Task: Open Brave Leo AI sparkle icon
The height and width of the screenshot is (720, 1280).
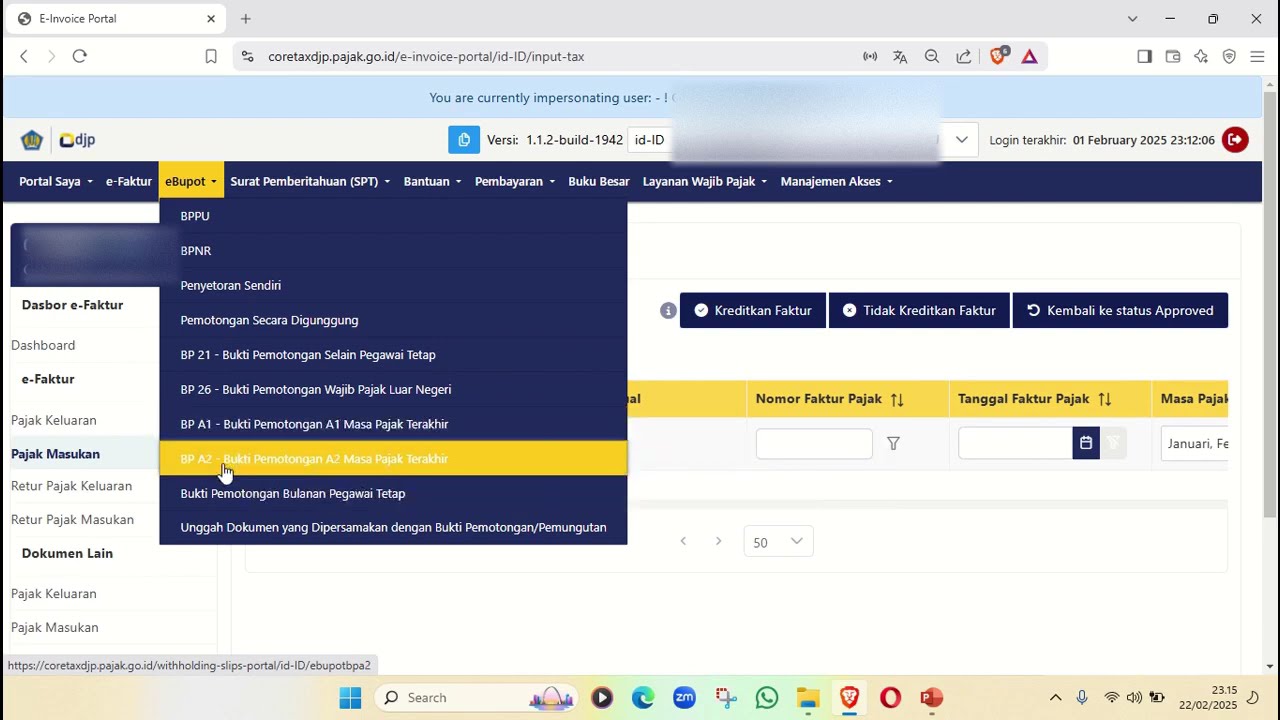Action: coord(1201,56)
